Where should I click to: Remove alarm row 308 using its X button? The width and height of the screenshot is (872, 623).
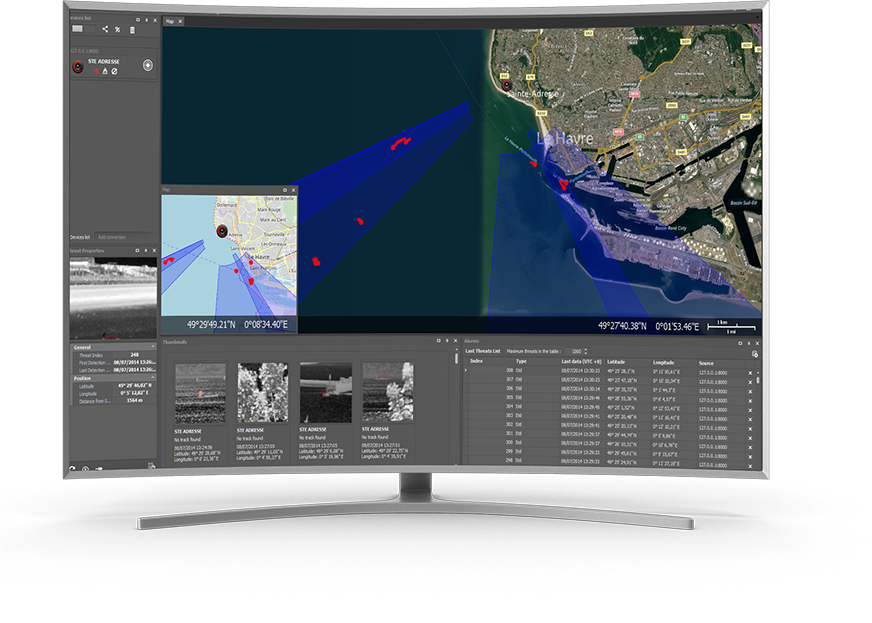click(x=752, y=370)
